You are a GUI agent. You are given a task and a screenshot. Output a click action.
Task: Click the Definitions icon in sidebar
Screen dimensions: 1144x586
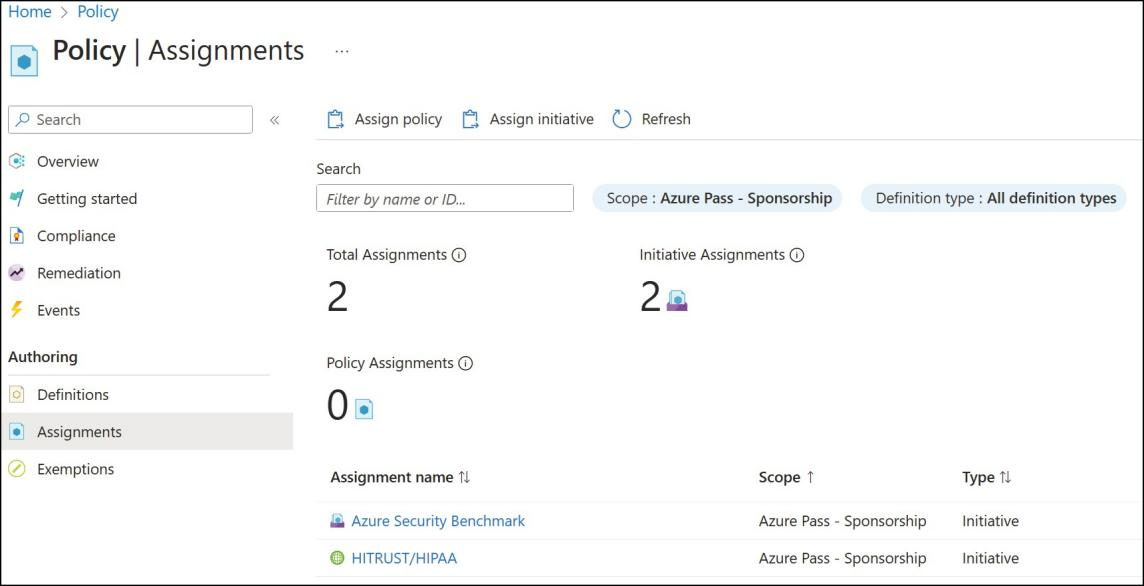pos(17,394)
